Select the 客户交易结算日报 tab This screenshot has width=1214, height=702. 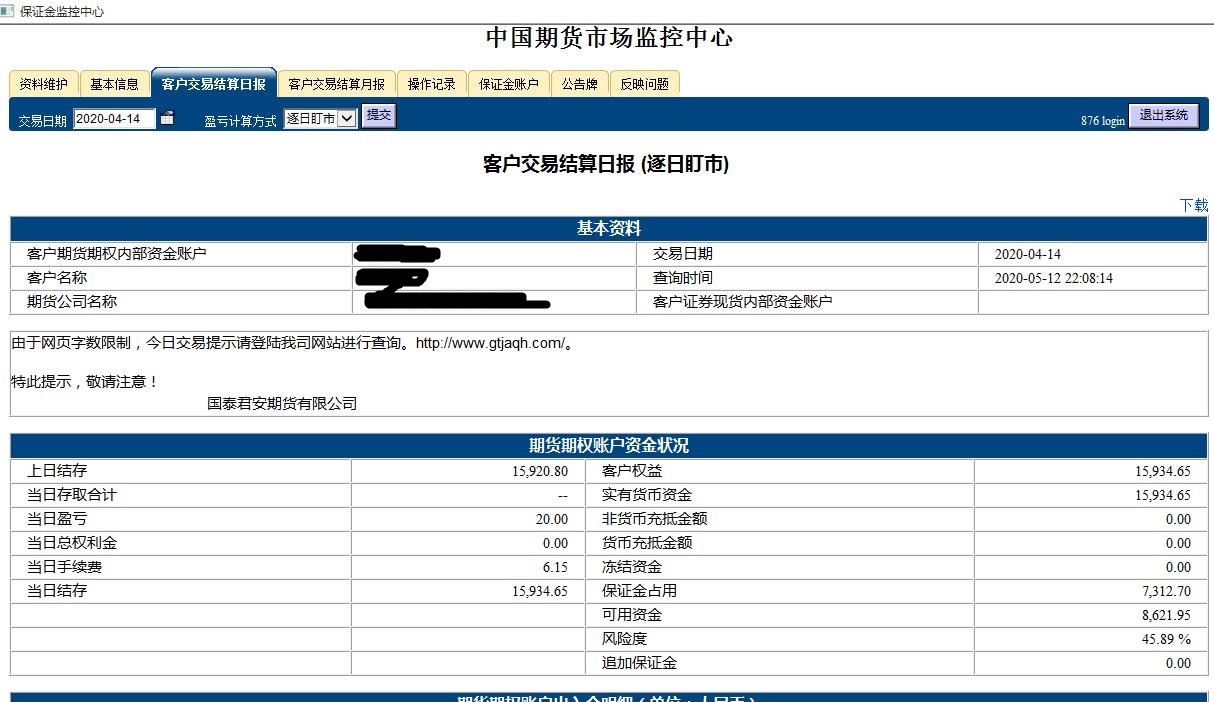214,84
